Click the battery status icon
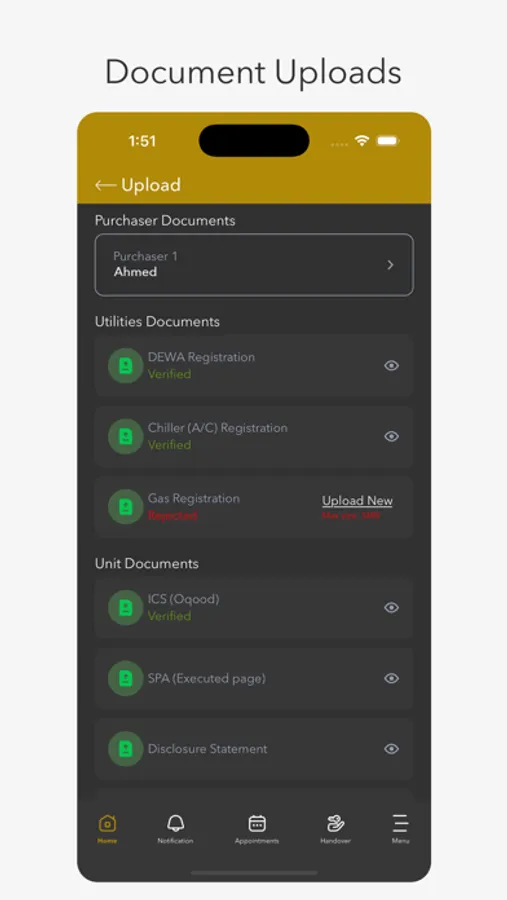 pos(388,141)
